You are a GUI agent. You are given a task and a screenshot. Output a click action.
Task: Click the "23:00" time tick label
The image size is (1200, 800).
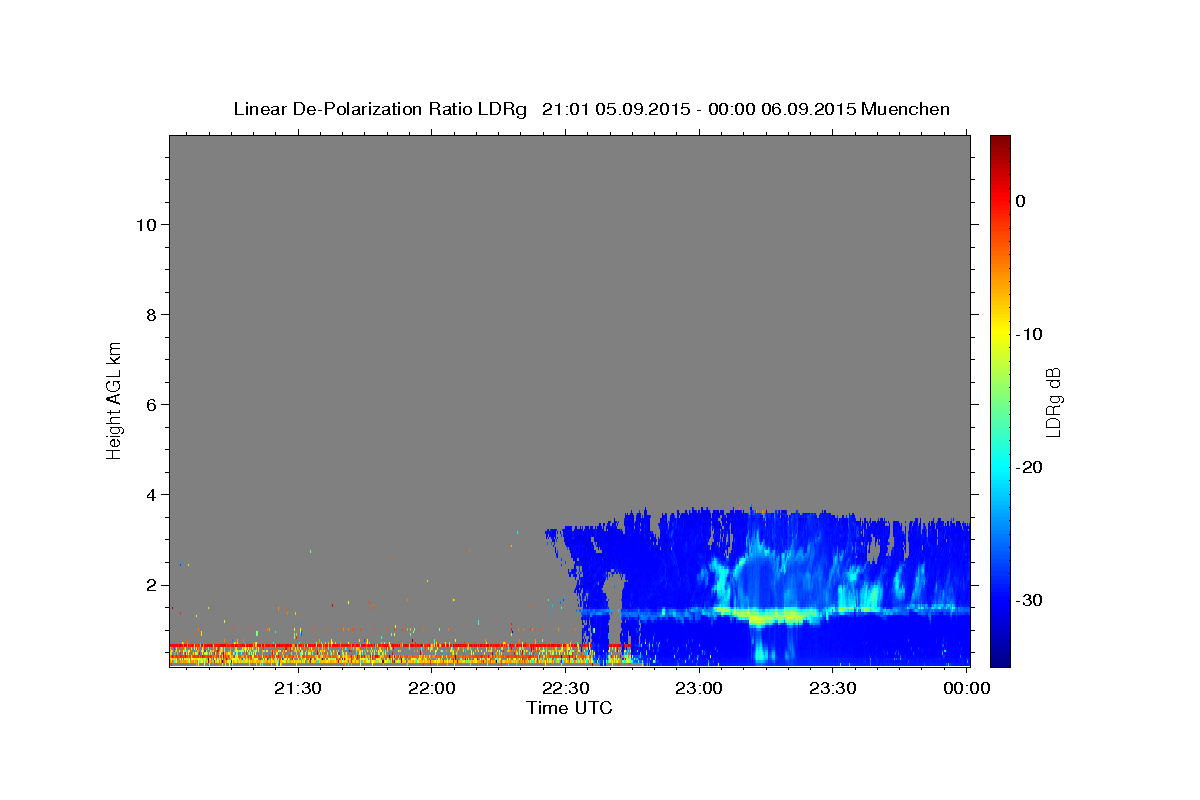pos(699,688)
